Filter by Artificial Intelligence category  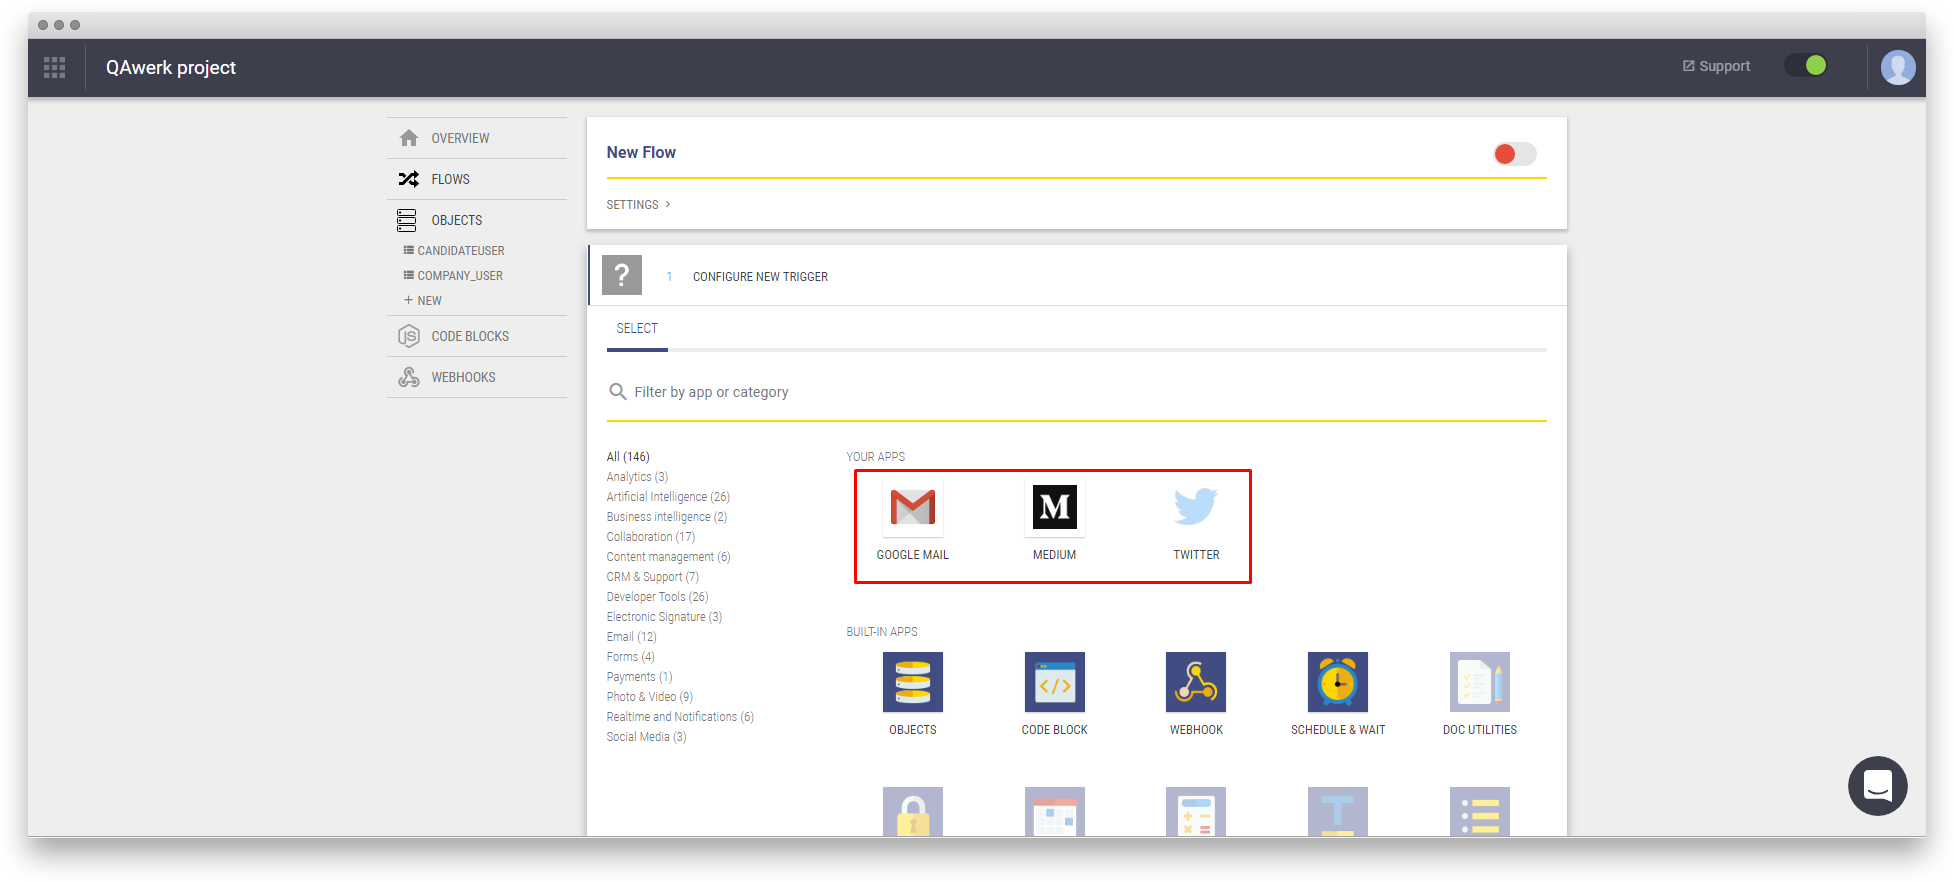pos(668,497)
